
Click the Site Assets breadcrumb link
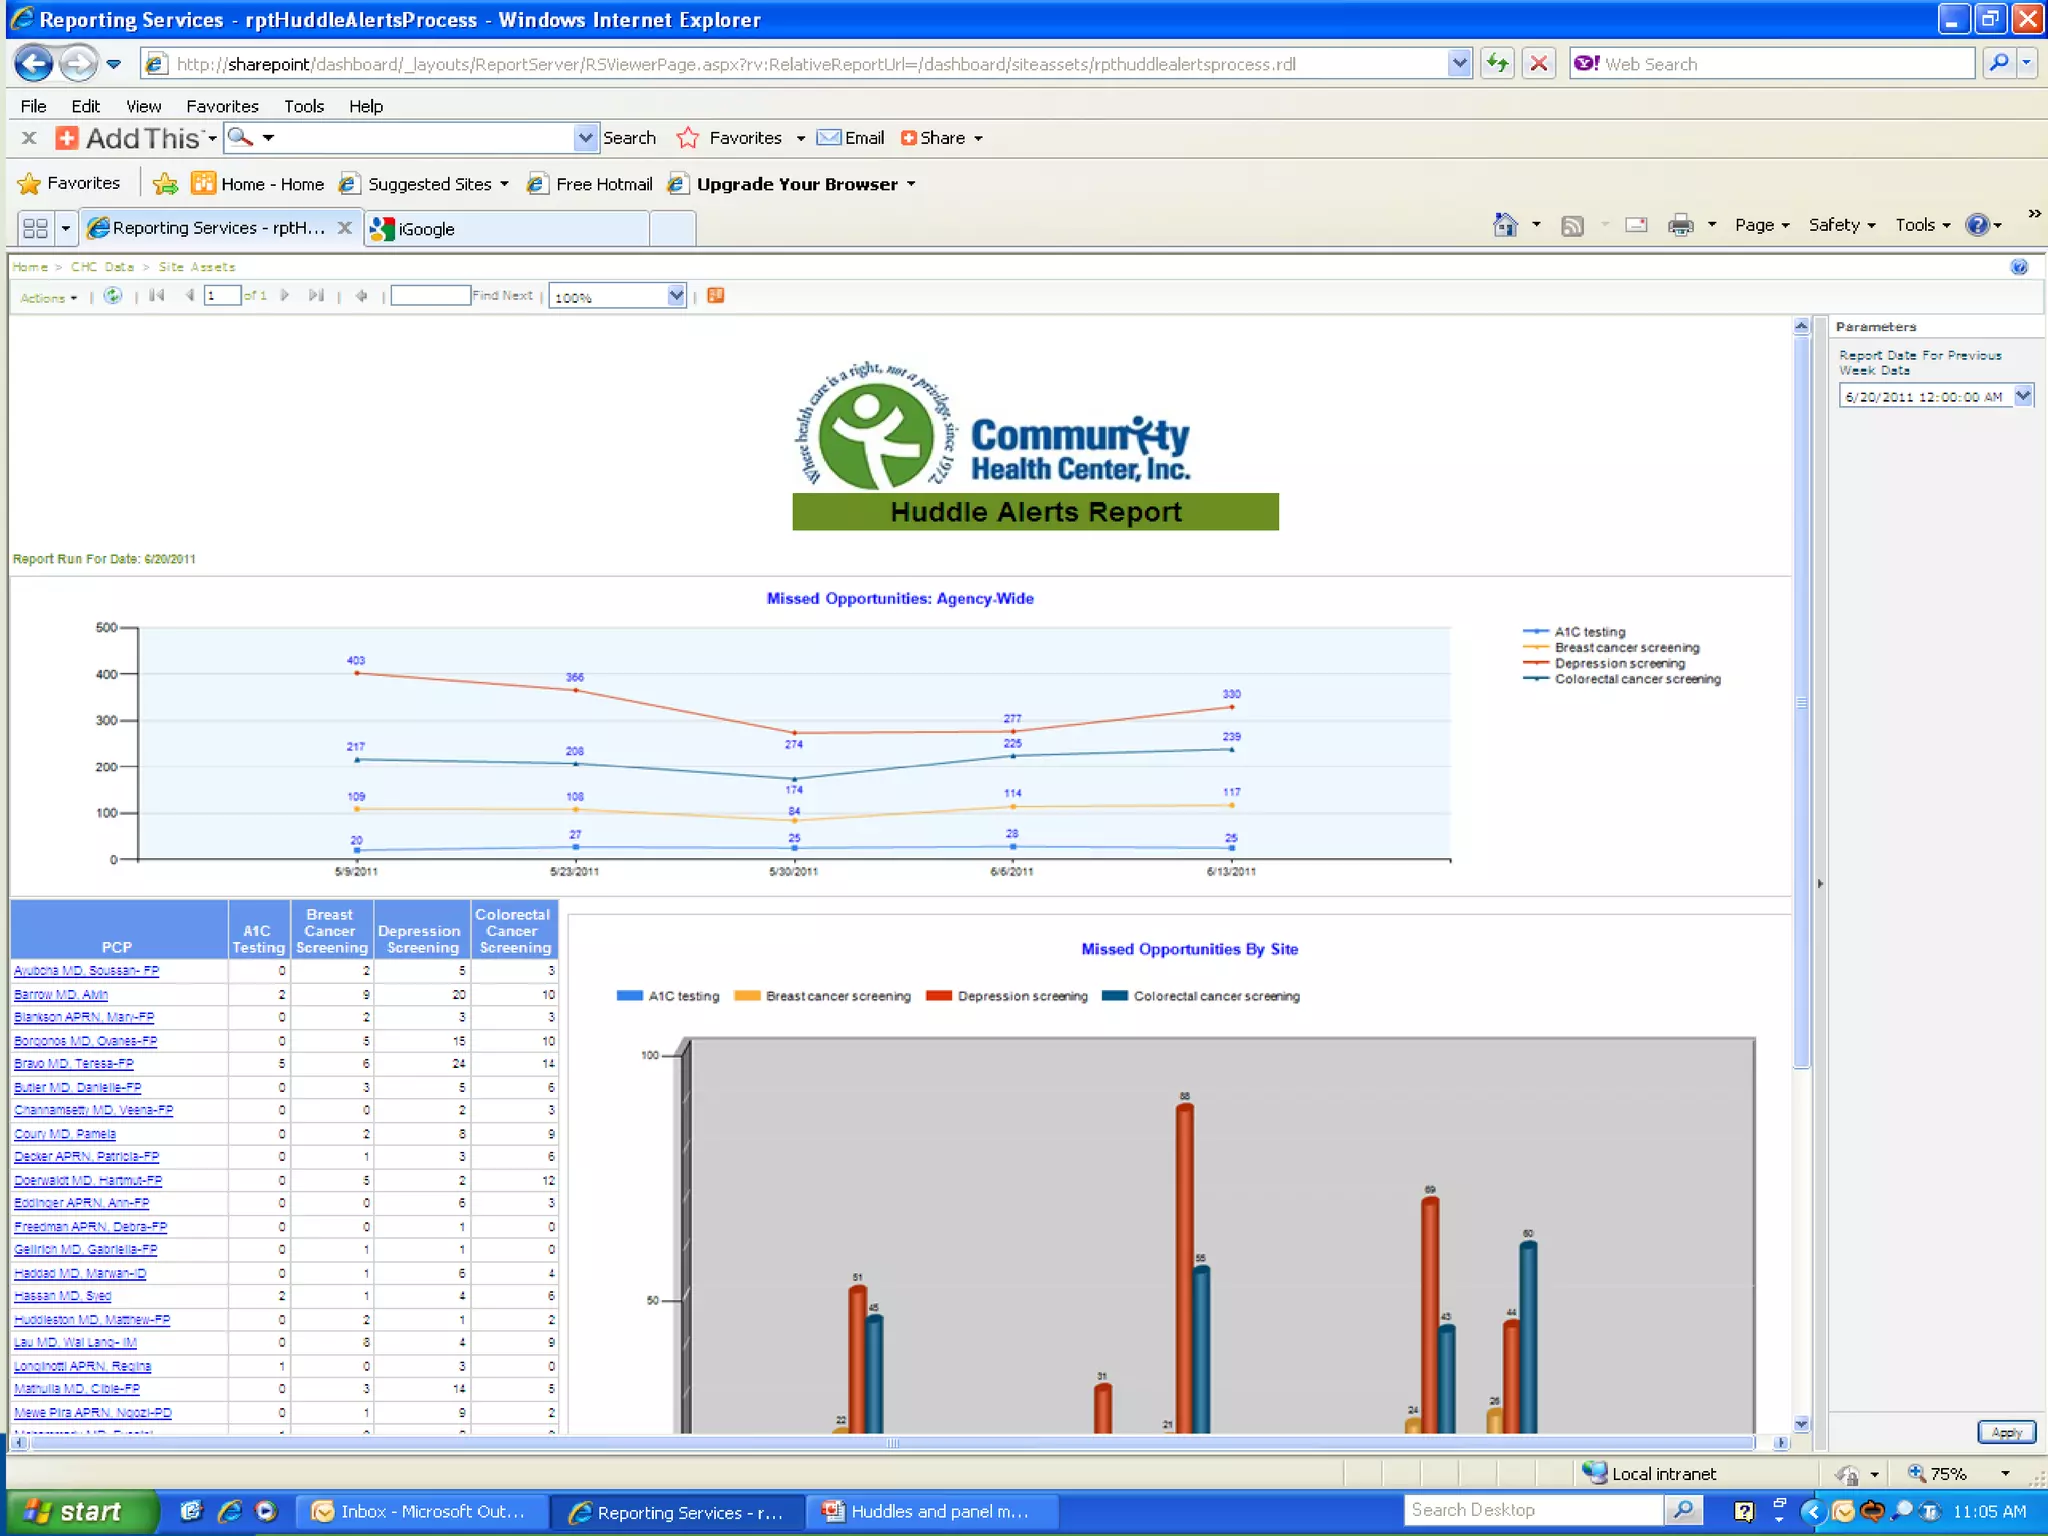[197, 267]
